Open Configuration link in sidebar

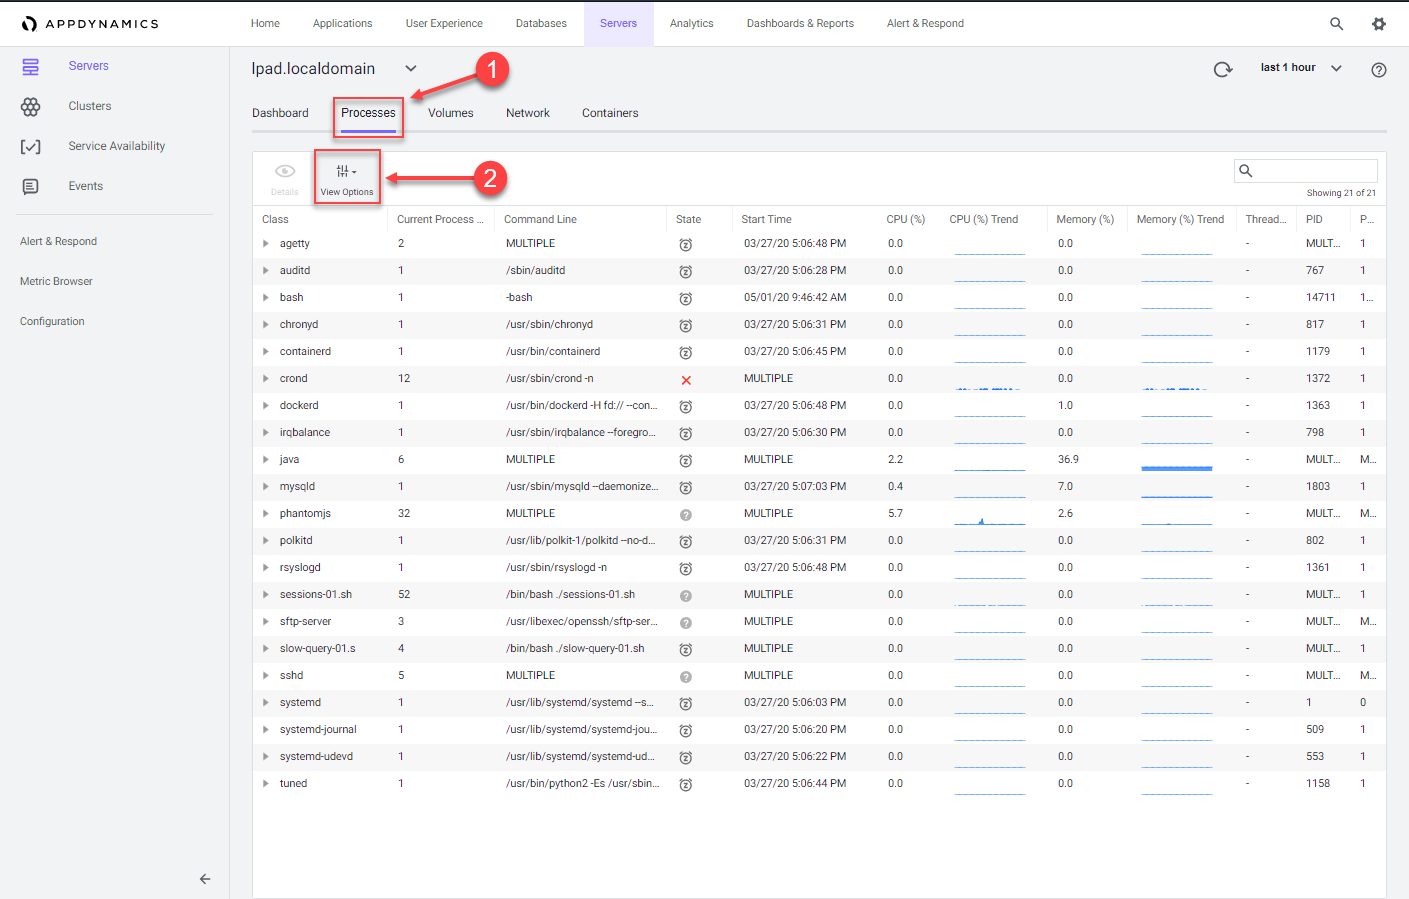[52, 322]
